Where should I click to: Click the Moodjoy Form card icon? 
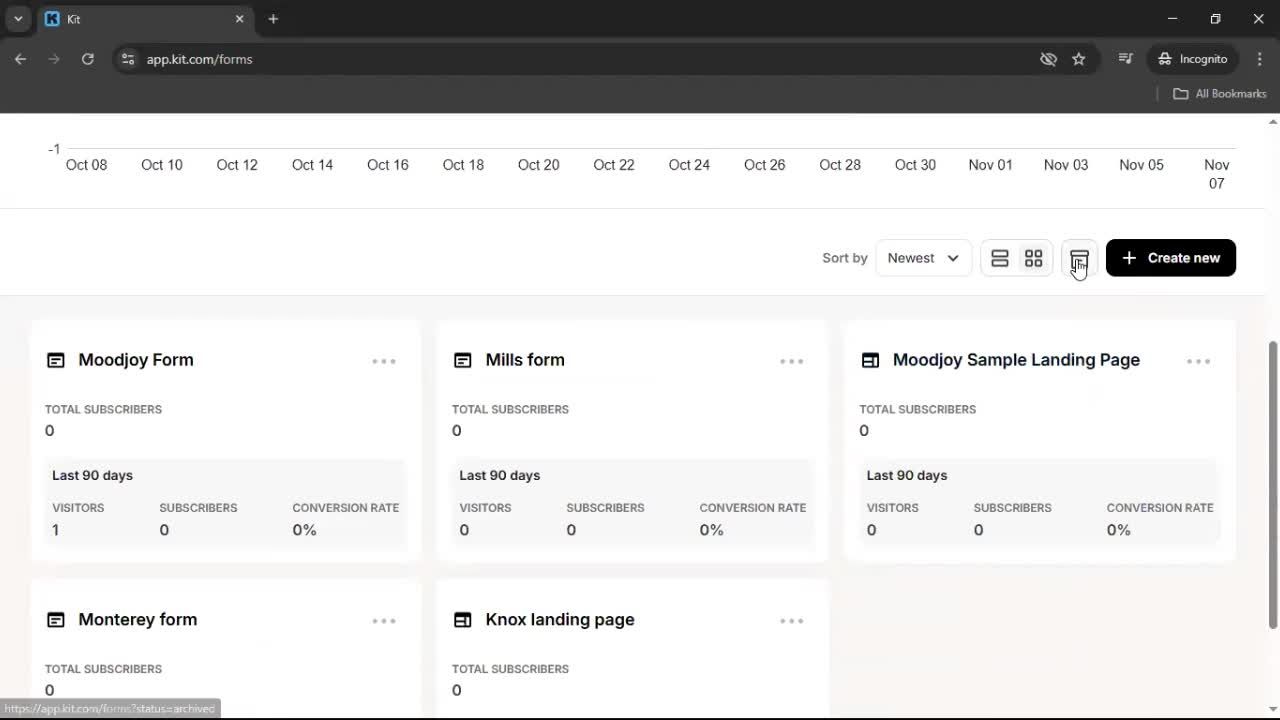[56, 360]
